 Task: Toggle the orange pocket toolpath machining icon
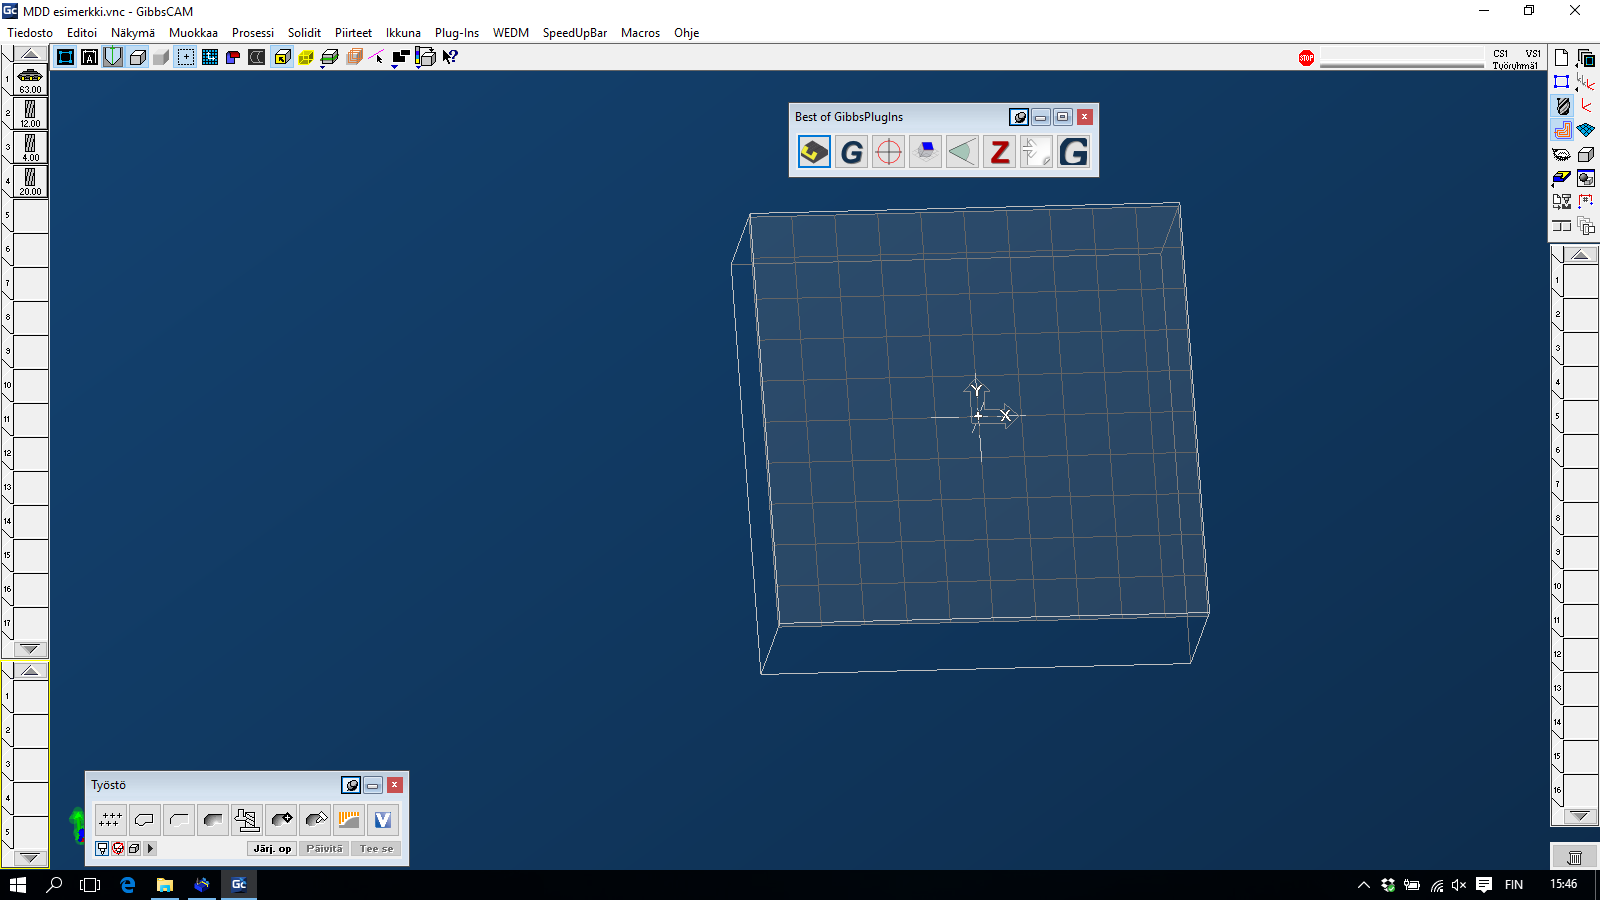click(x=1561, y=130)
